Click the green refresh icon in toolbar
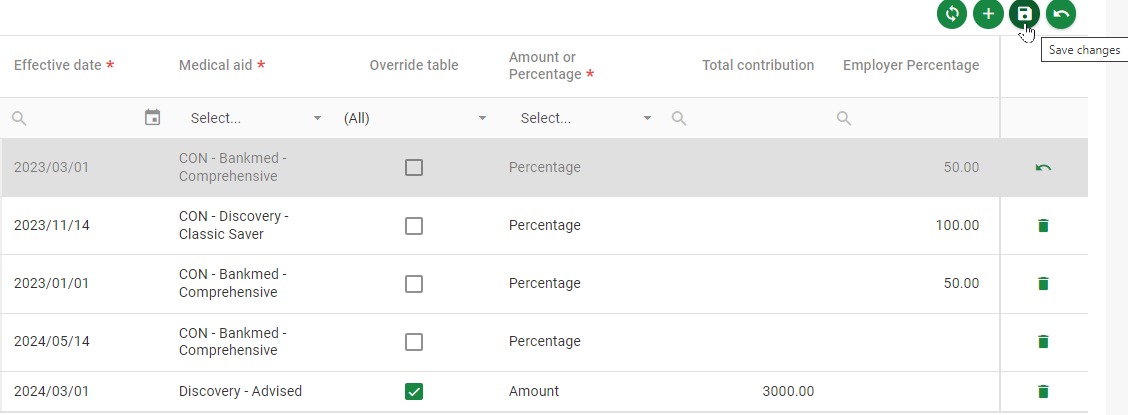 click(951, 14)
